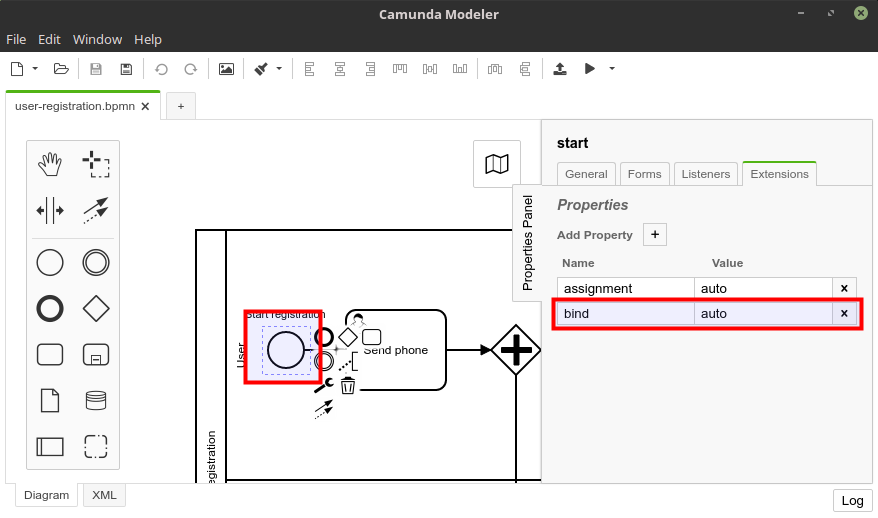
Task: Create a DataObjectReference from palette
Action: (x=50, y=400)
